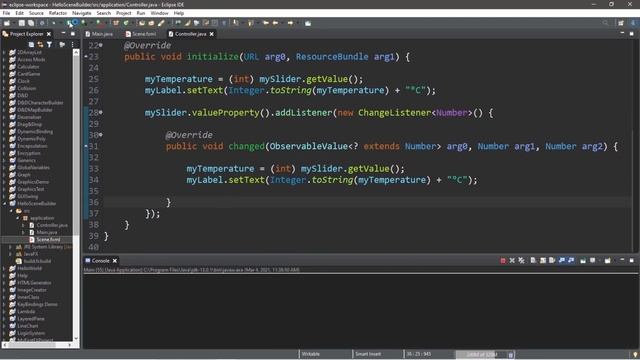Viewport: 640px width, 360px height.
Task: Select Main.java in the project tree
Action: coord(47,232)
